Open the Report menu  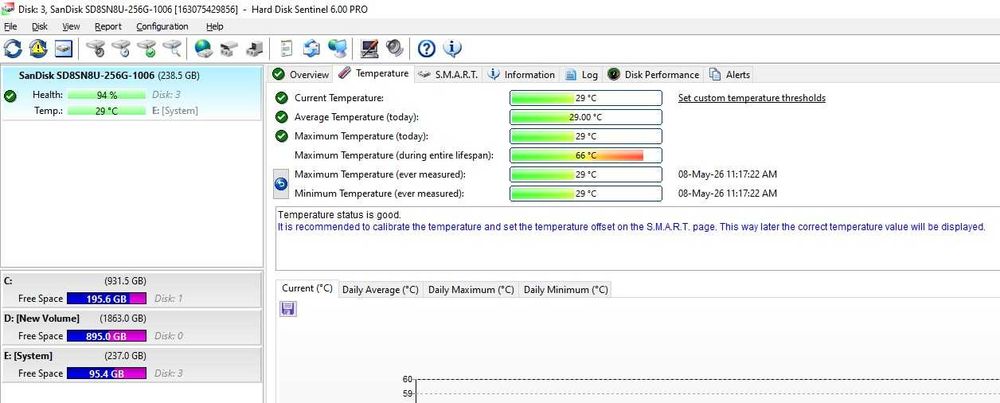[x=108, y=27]
